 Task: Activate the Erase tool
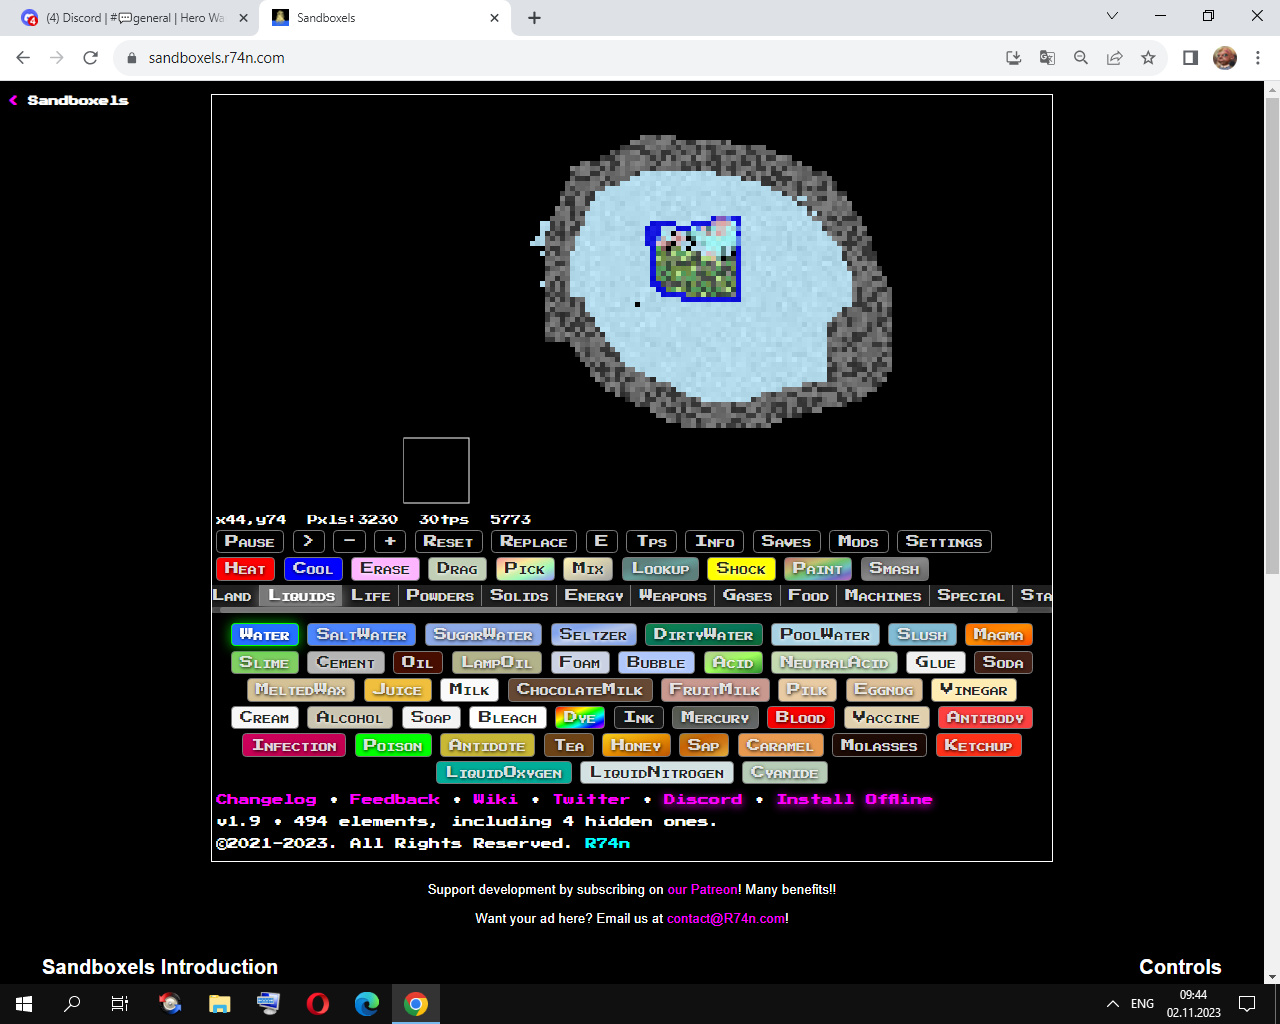384,568
